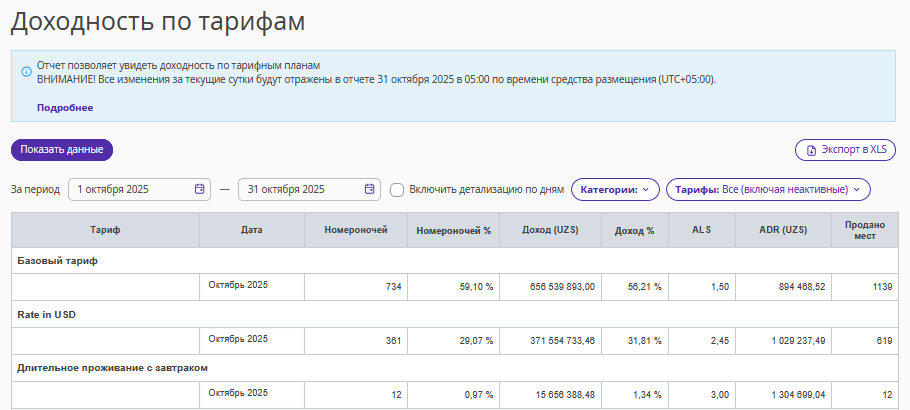Click the info icon in the blue notice
Image resolution: width=910 pixels, height=410 pixels.
click(x=26, y=71)
